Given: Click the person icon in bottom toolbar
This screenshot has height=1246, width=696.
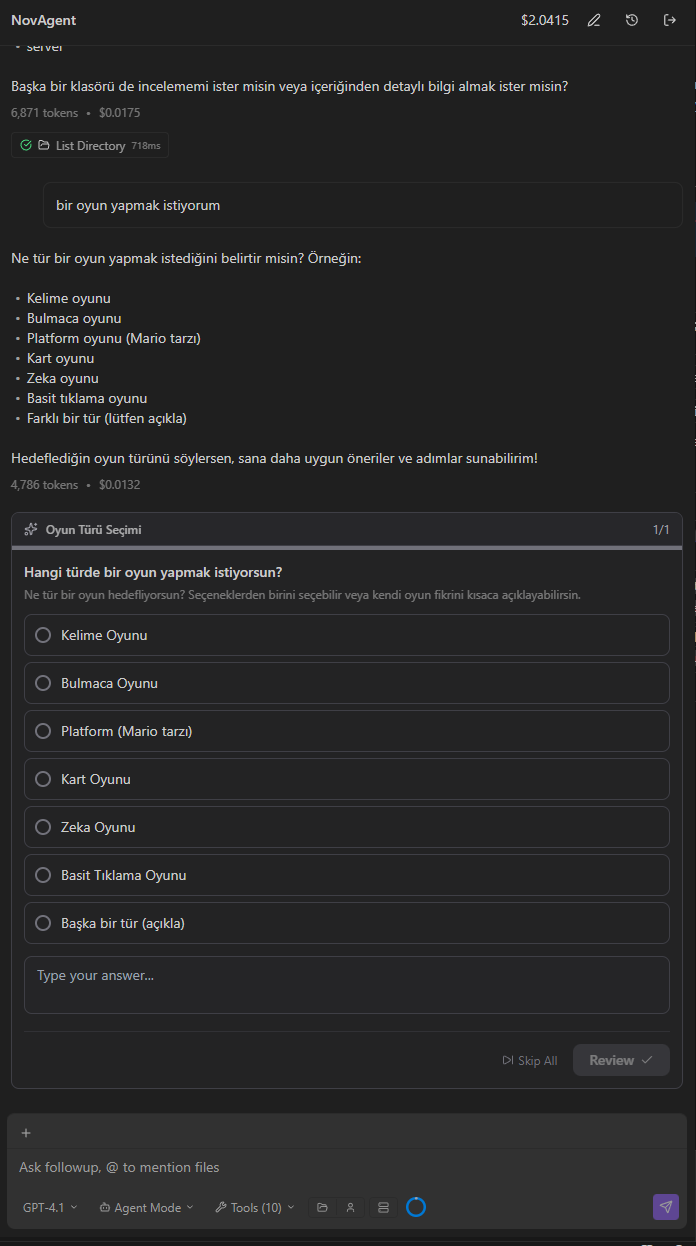Looking at the screenshot, I should tap(350, 1208).
